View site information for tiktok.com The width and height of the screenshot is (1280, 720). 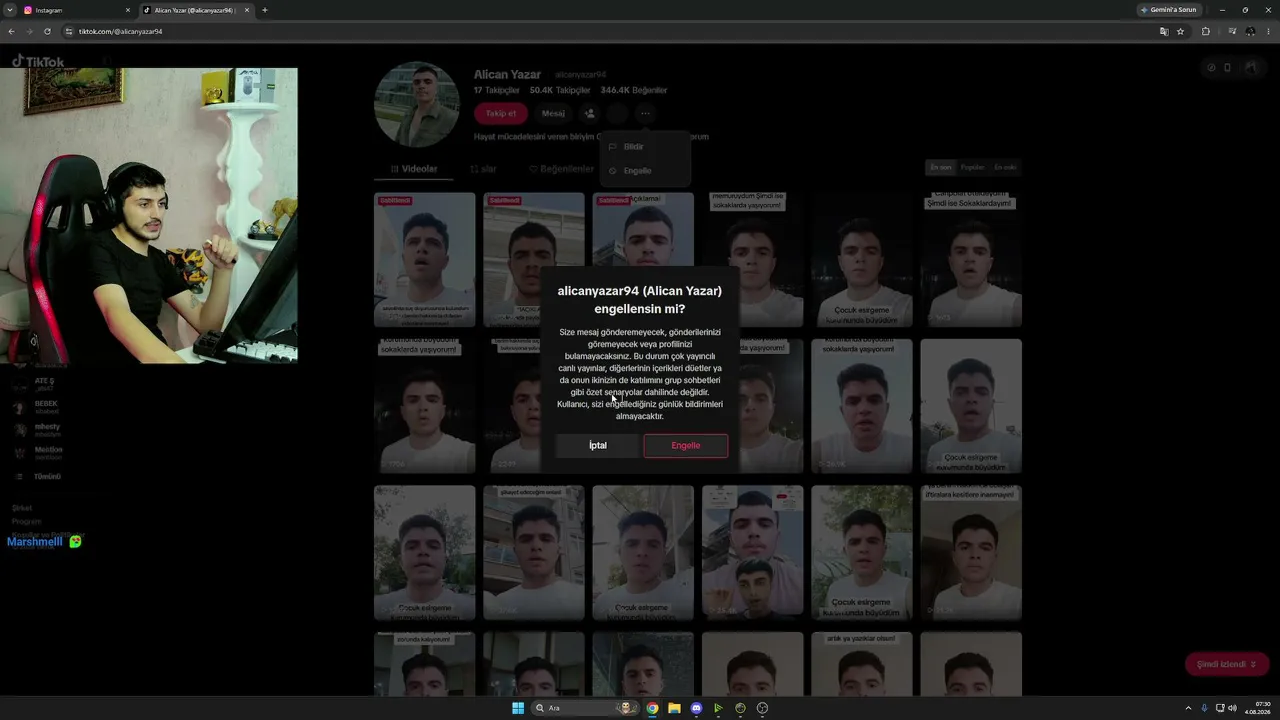tap(69, 31)
